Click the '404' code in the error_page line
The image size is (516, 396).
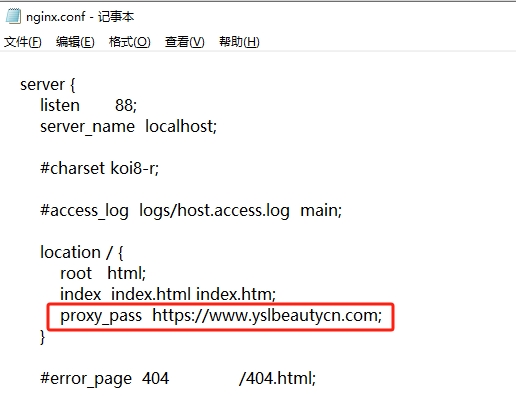(155, 379)
